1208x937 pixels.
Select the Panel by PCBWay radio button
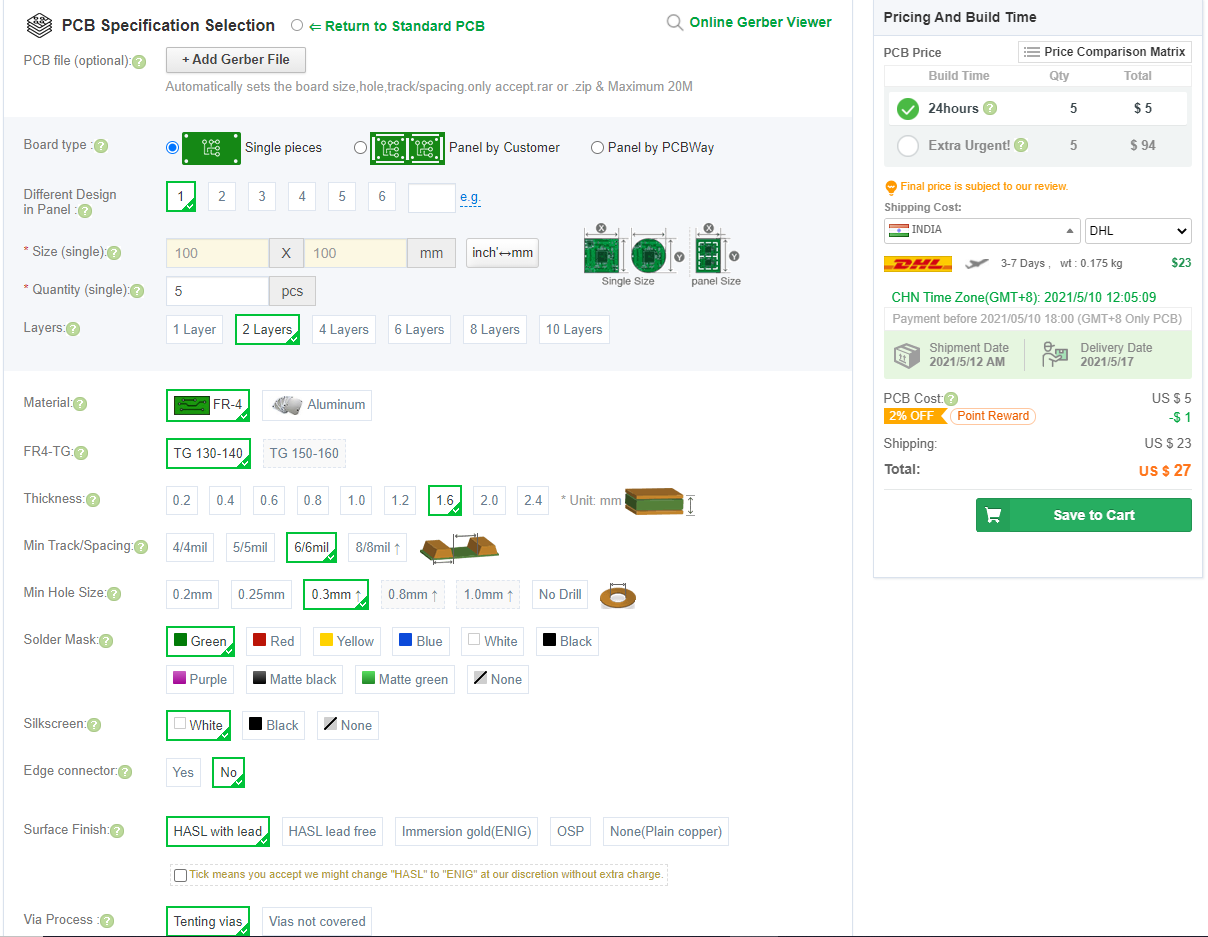click(x=598, y=148)
